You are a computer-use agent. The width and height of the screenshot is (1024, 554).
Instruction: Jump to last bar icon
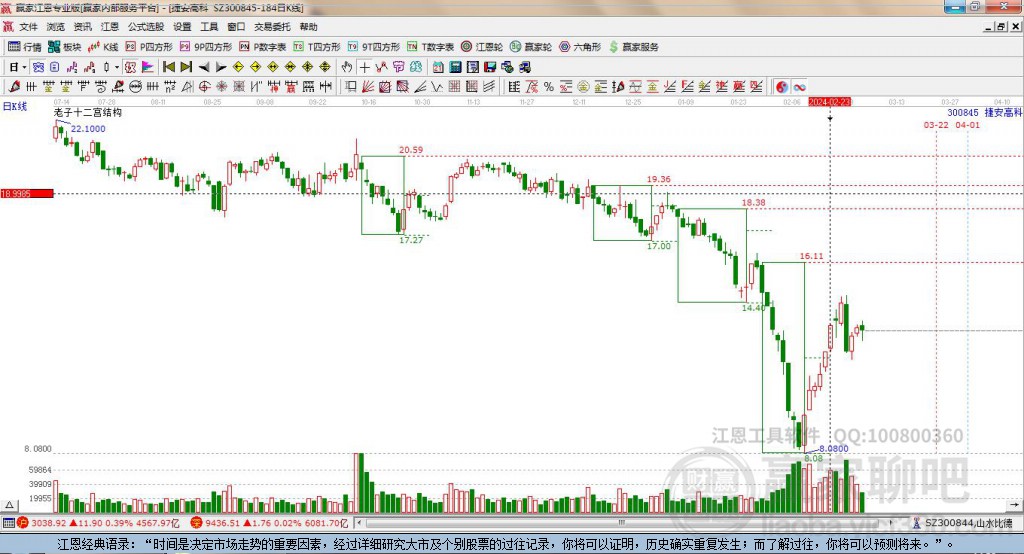[x=186, y=67]
